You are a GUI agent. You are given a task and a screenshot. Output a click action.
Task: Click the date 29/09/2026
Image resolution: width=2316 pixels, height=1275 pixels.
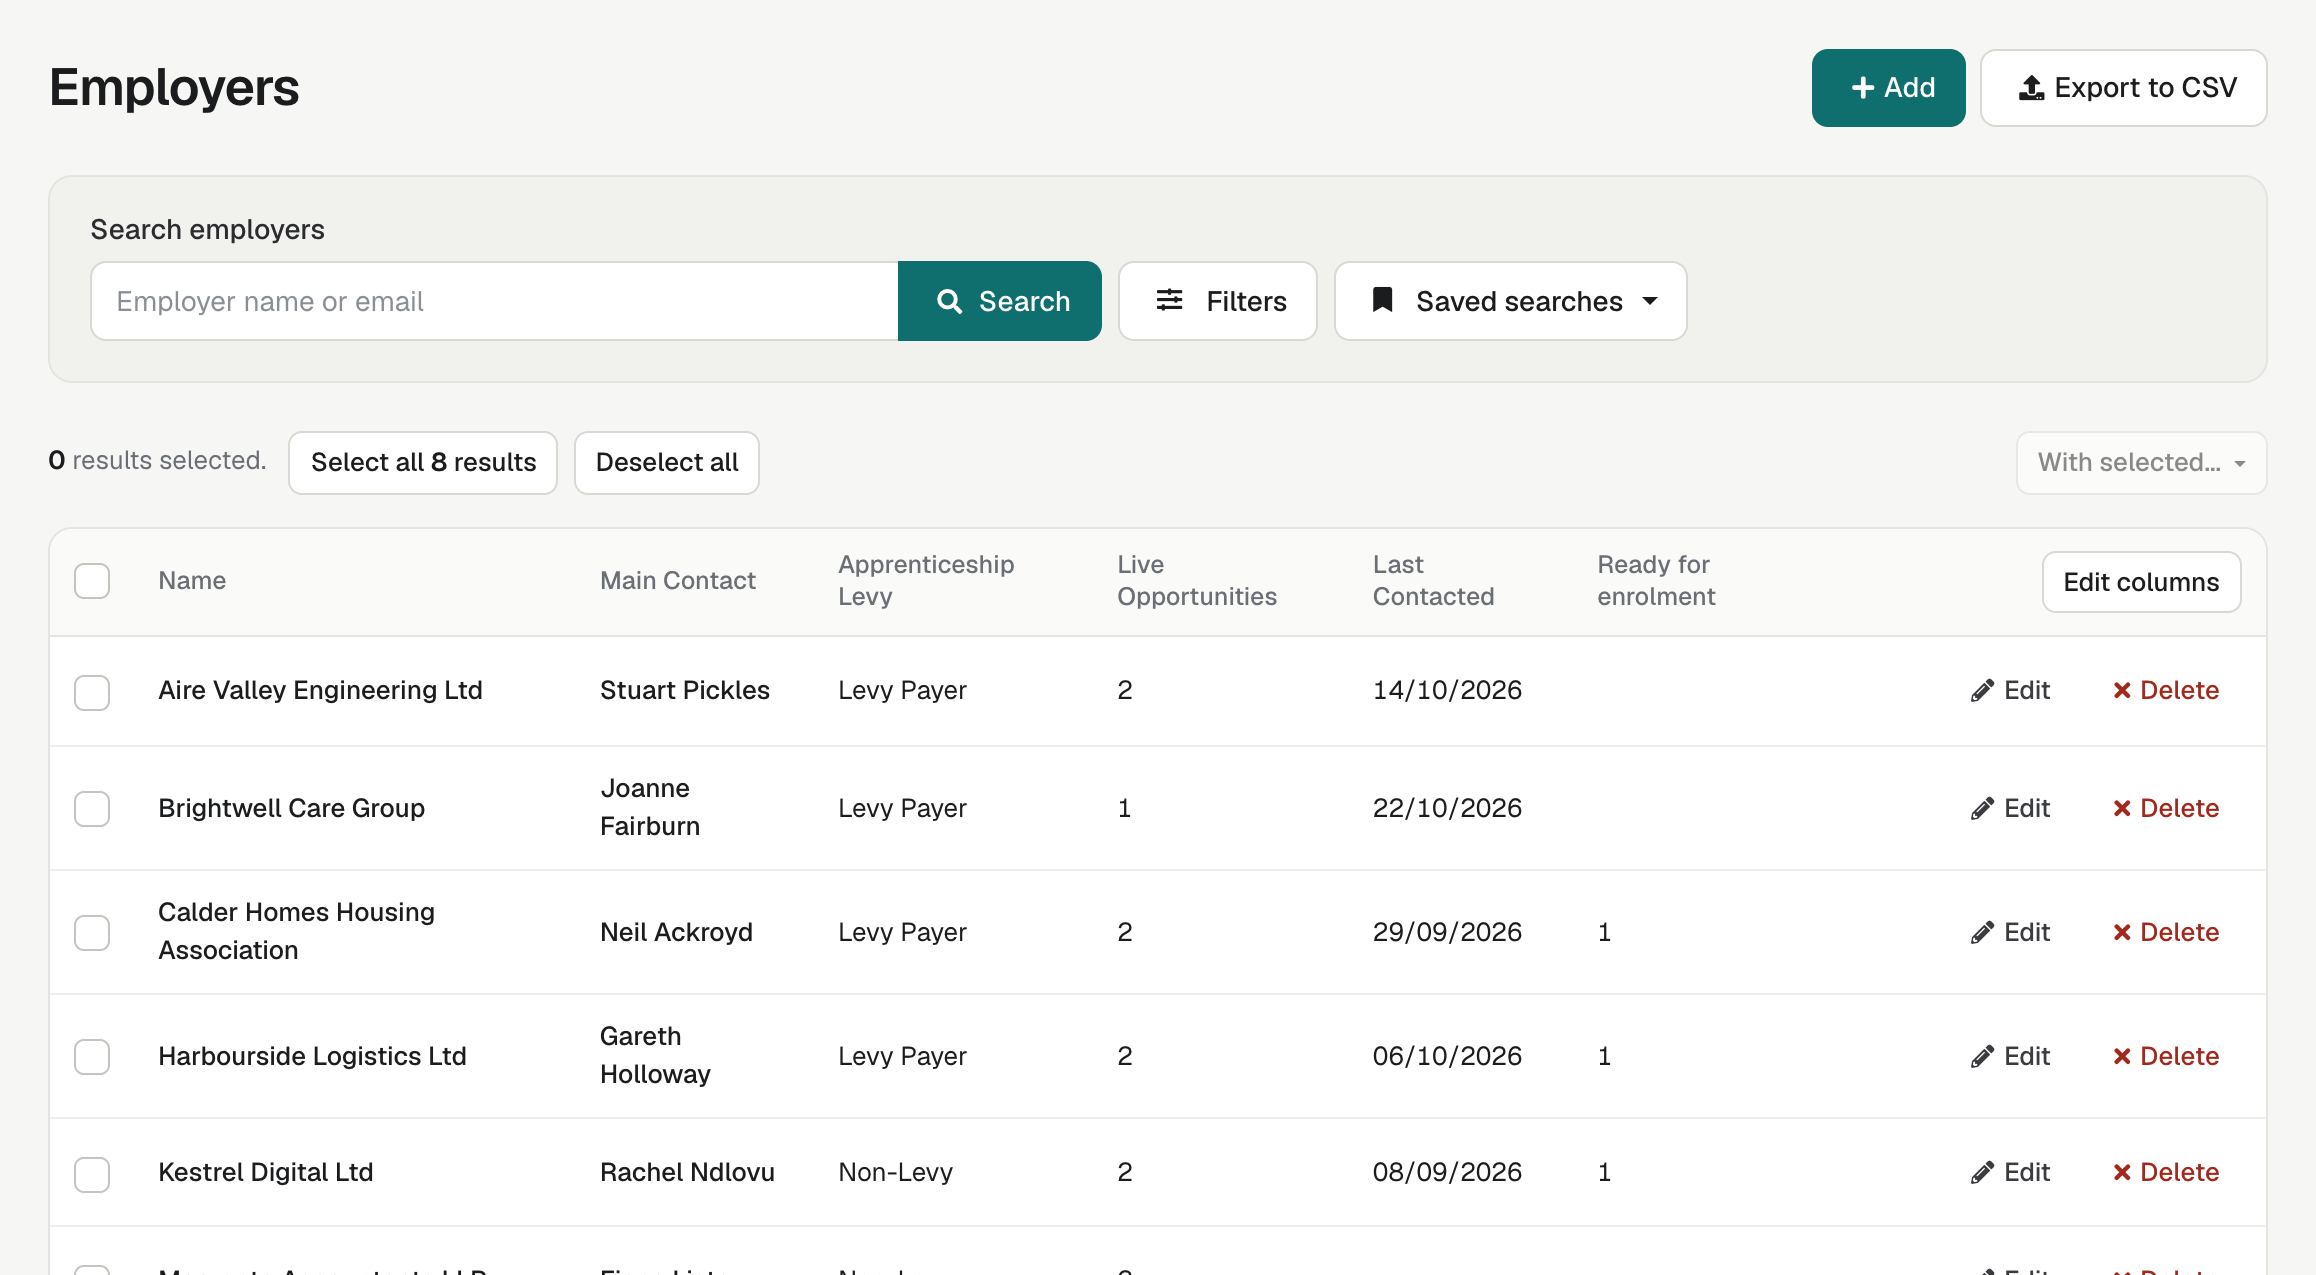[x=1447, y=932]
